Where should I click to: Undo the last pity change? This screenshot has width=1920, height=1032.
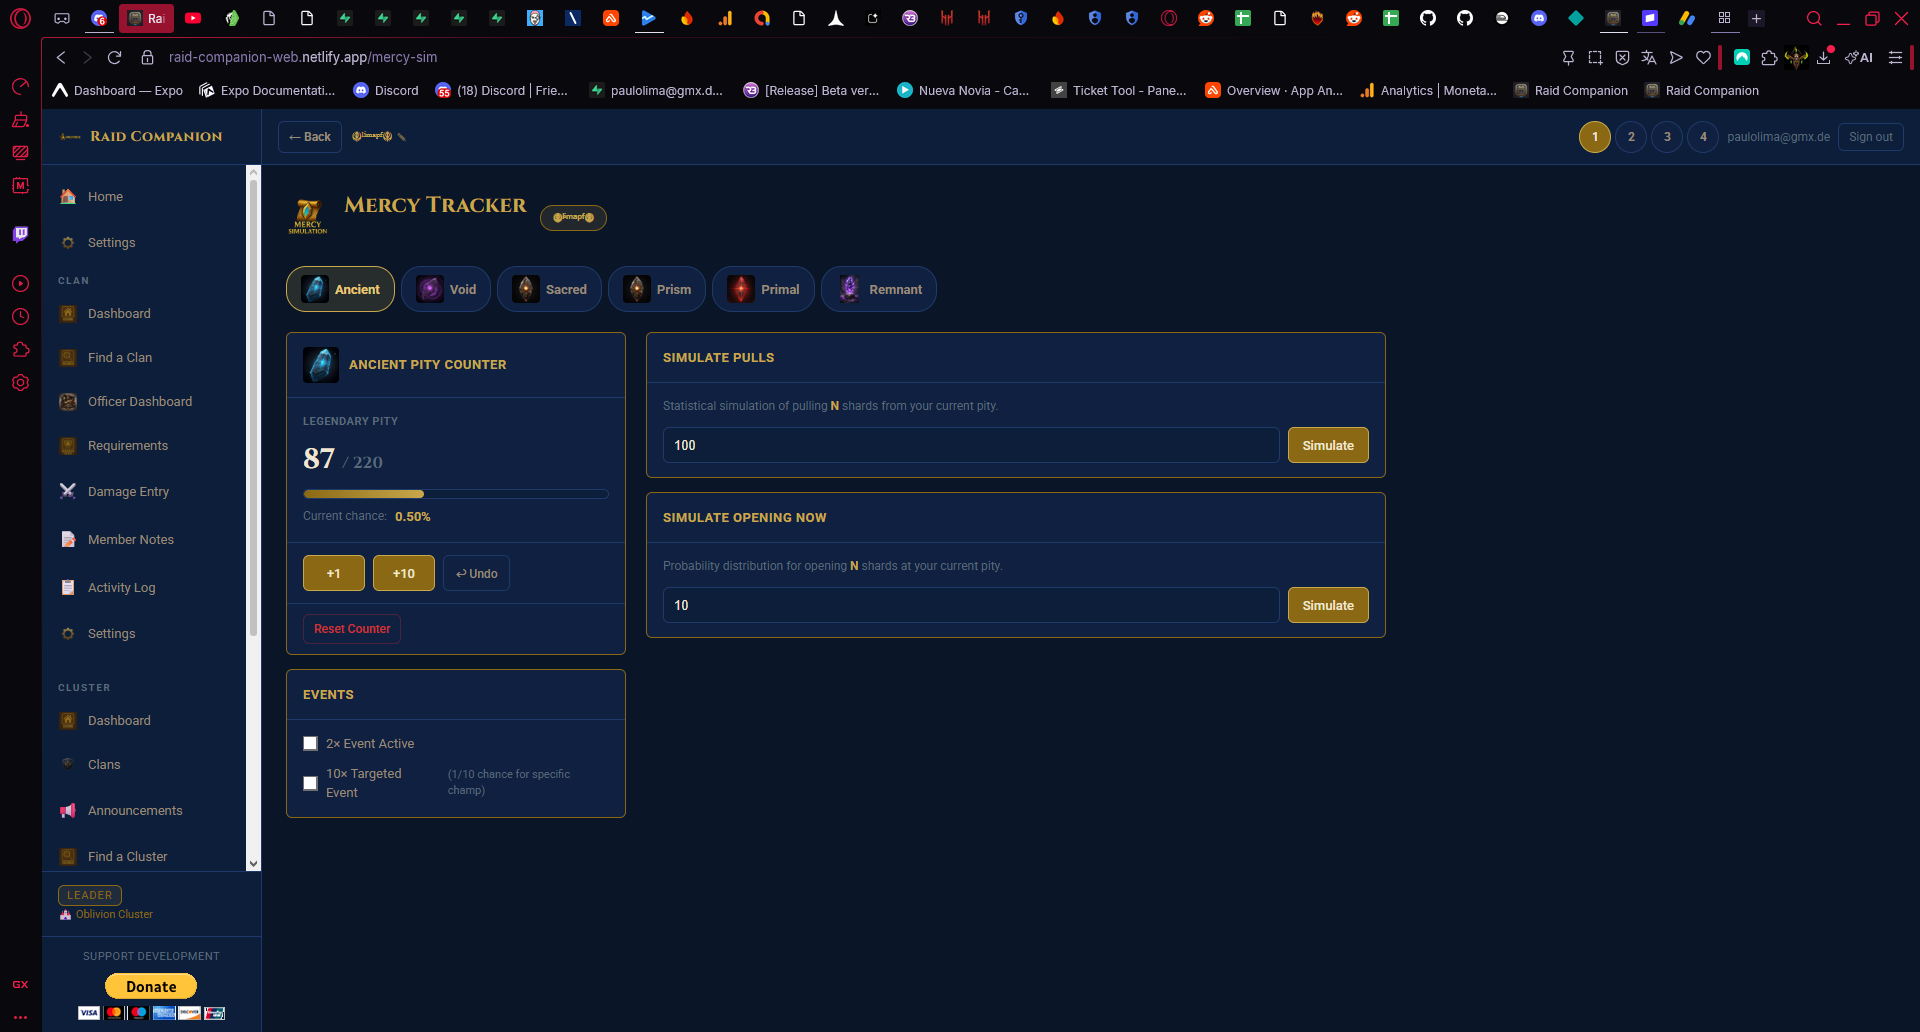click(x=476, y=573)
